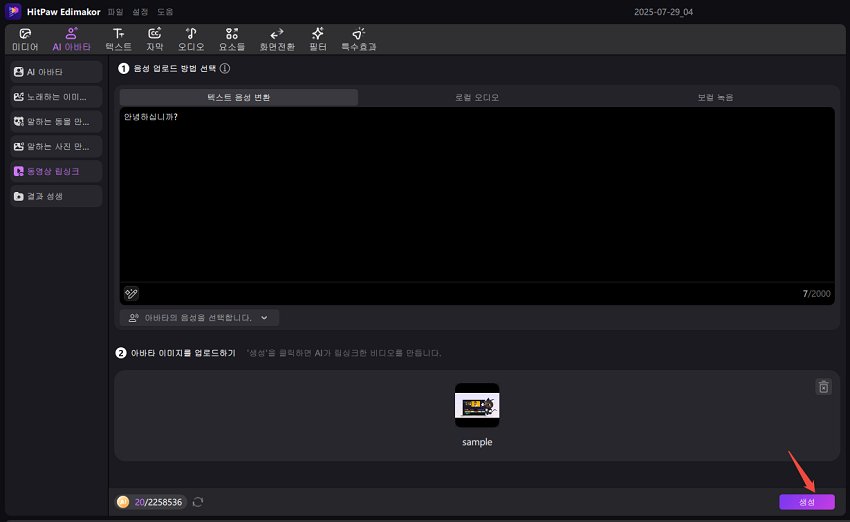The image size is (850, 522).
Task: Switch to the 보컬 녹음 tab
Action: click(715, 98)
